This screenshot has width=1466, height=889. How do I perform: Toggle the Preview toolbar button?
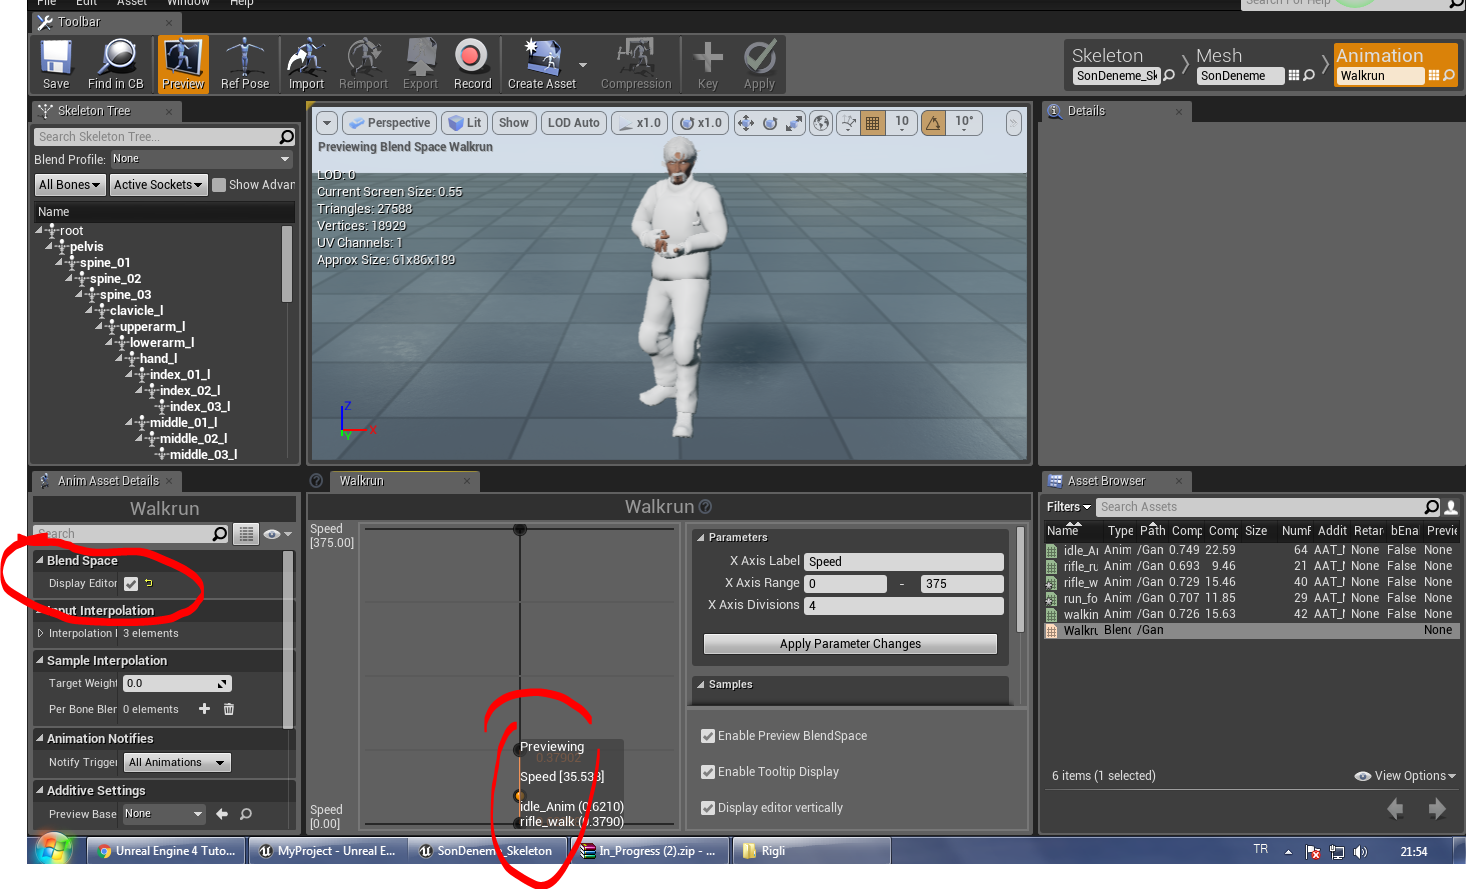click(183, 65)
